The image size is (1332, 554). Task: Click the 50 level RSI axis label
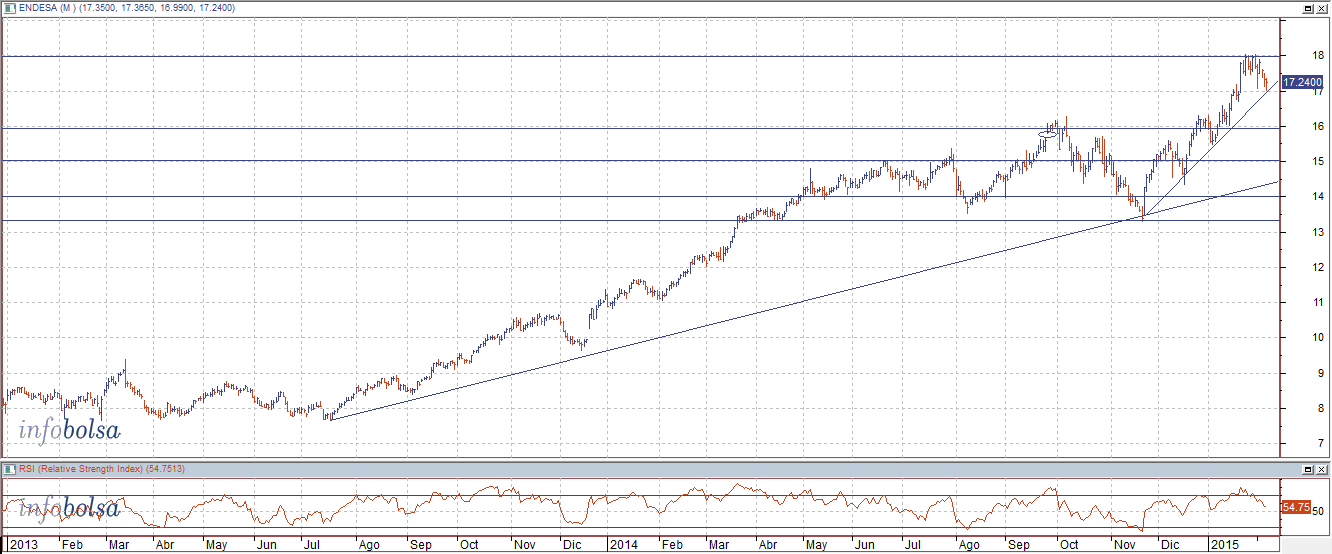[1319, 511]
